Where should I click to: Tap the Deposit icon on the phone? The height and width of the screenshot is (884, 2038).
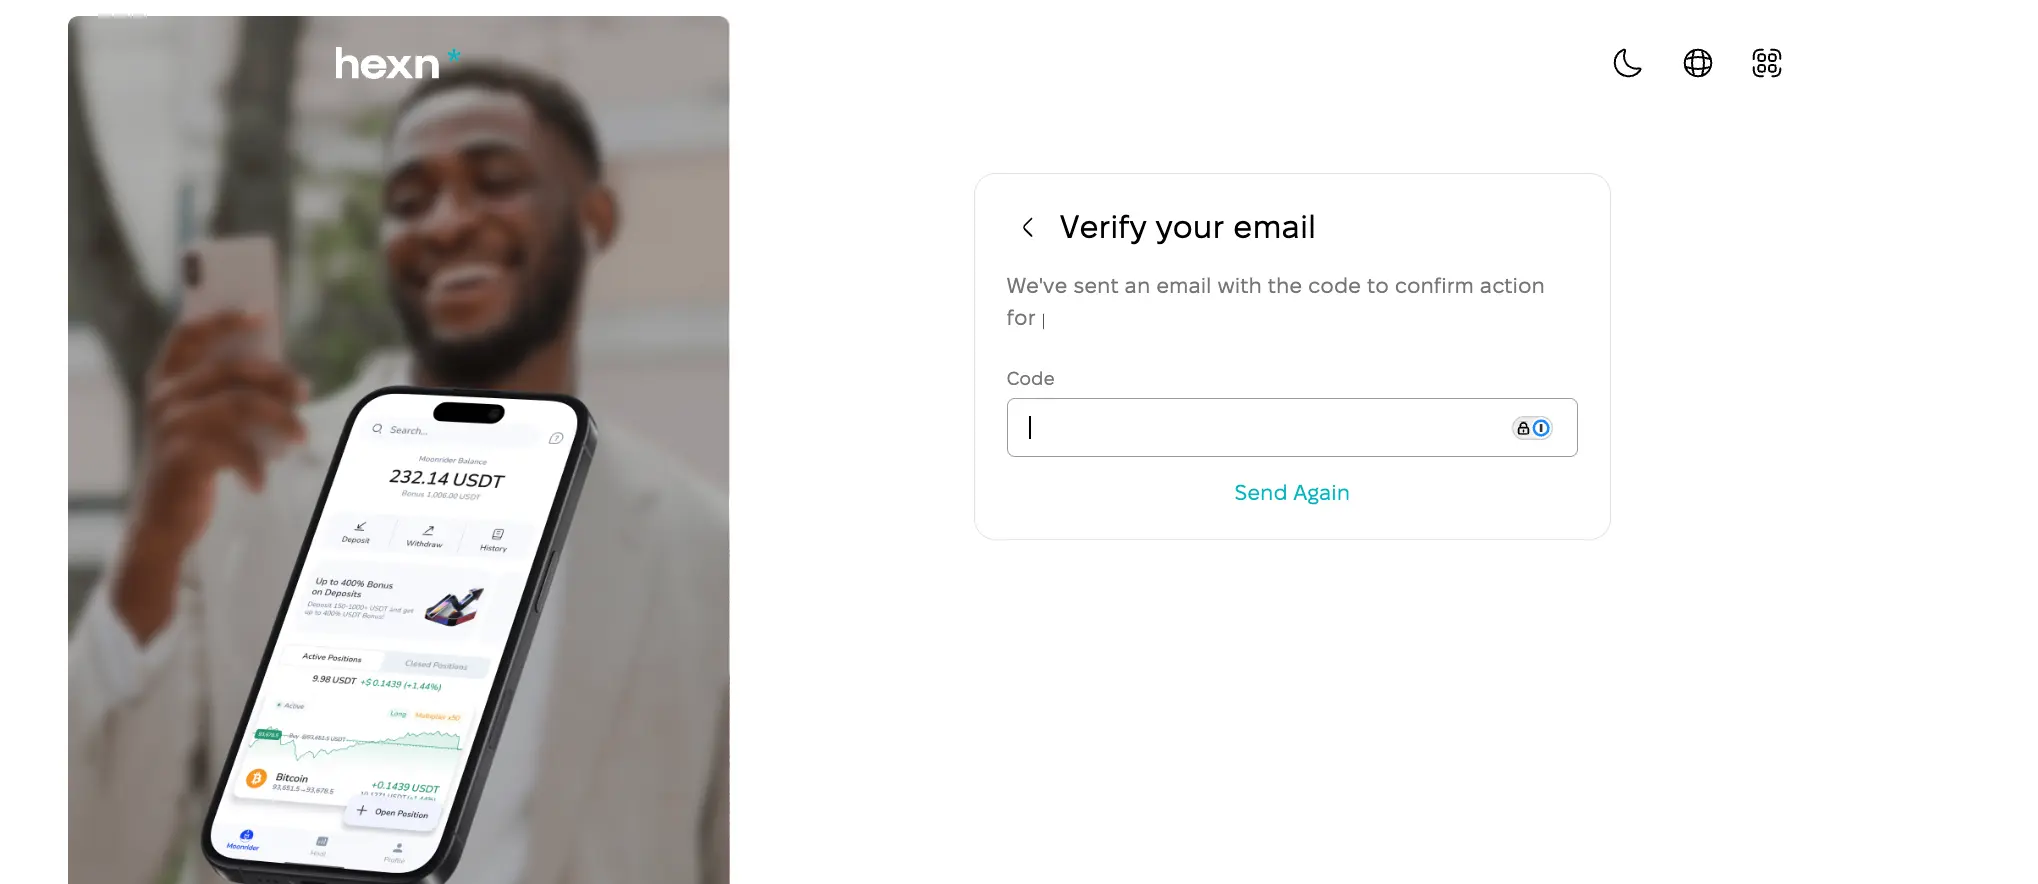(357, 531)
